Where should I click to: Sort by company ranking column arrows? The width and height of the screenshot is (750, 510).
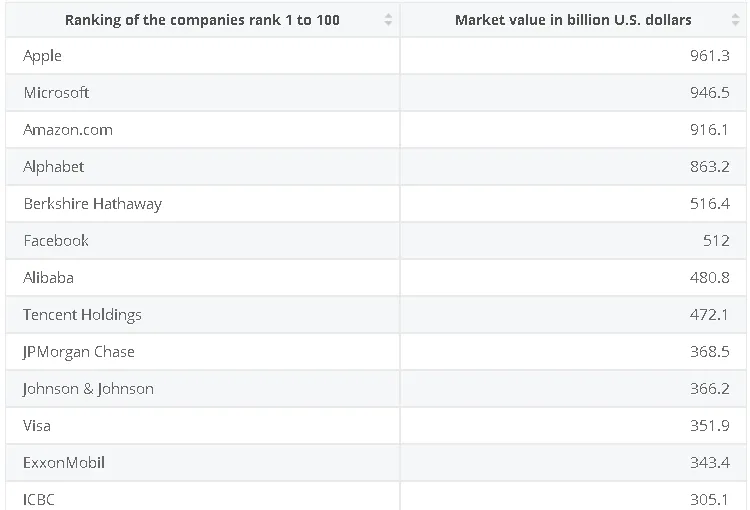388,20
